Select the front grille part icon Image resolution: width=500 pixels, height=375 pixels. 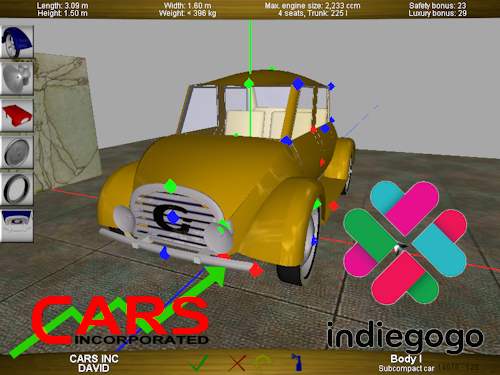[x=17, y=226]
